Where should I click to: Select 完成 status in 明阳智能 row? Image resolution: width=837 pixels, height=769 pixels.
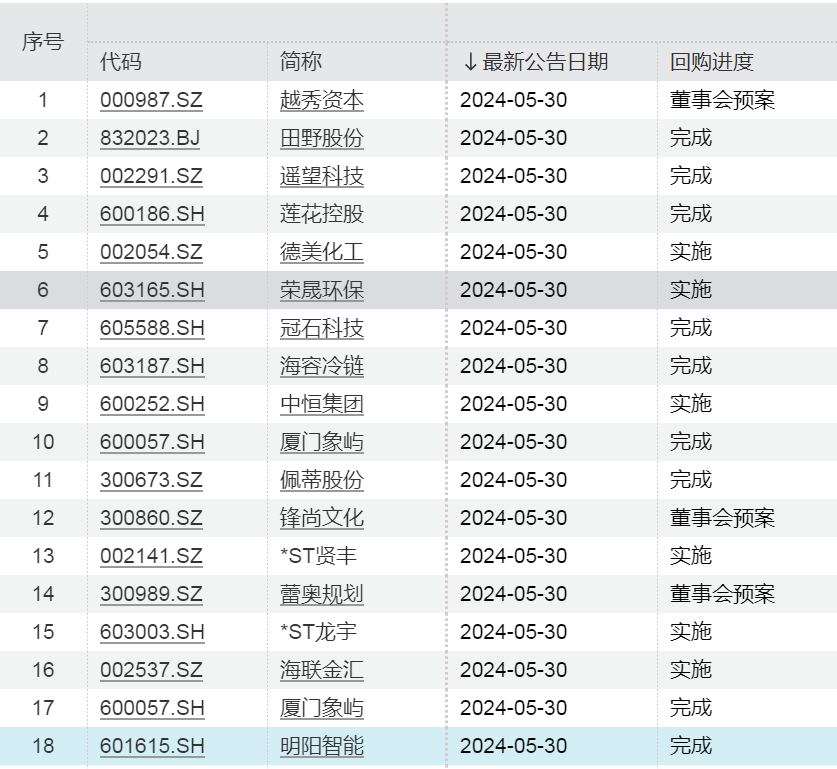[x=691, y=746]
